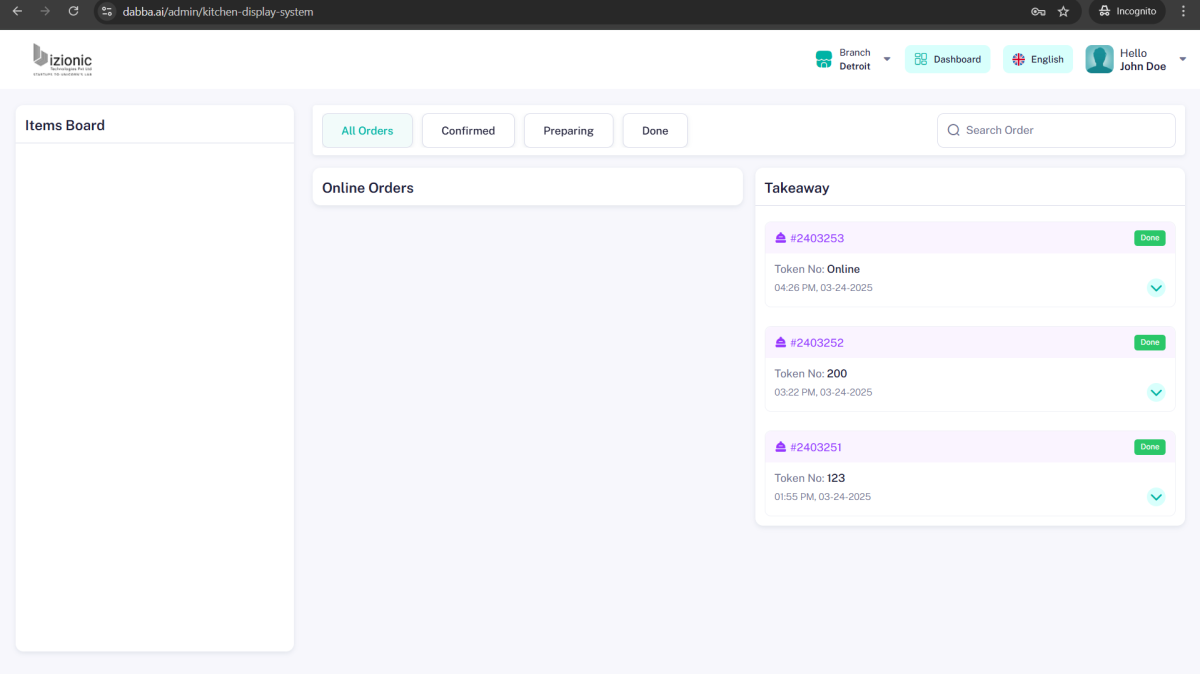The width and height of the screenshot is (1200, 674).
Task: Select the All Orders tab
Action: tap(367, 130)
